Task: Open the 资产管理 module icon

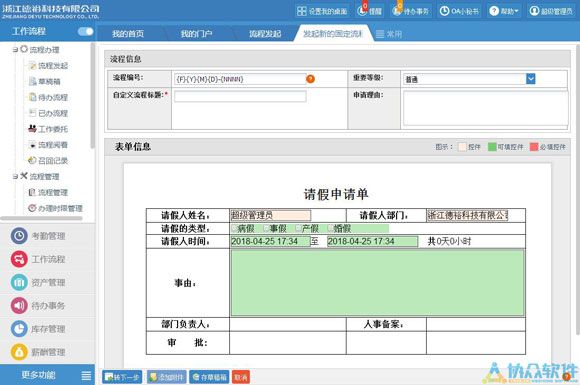Action: click(19, 282)
